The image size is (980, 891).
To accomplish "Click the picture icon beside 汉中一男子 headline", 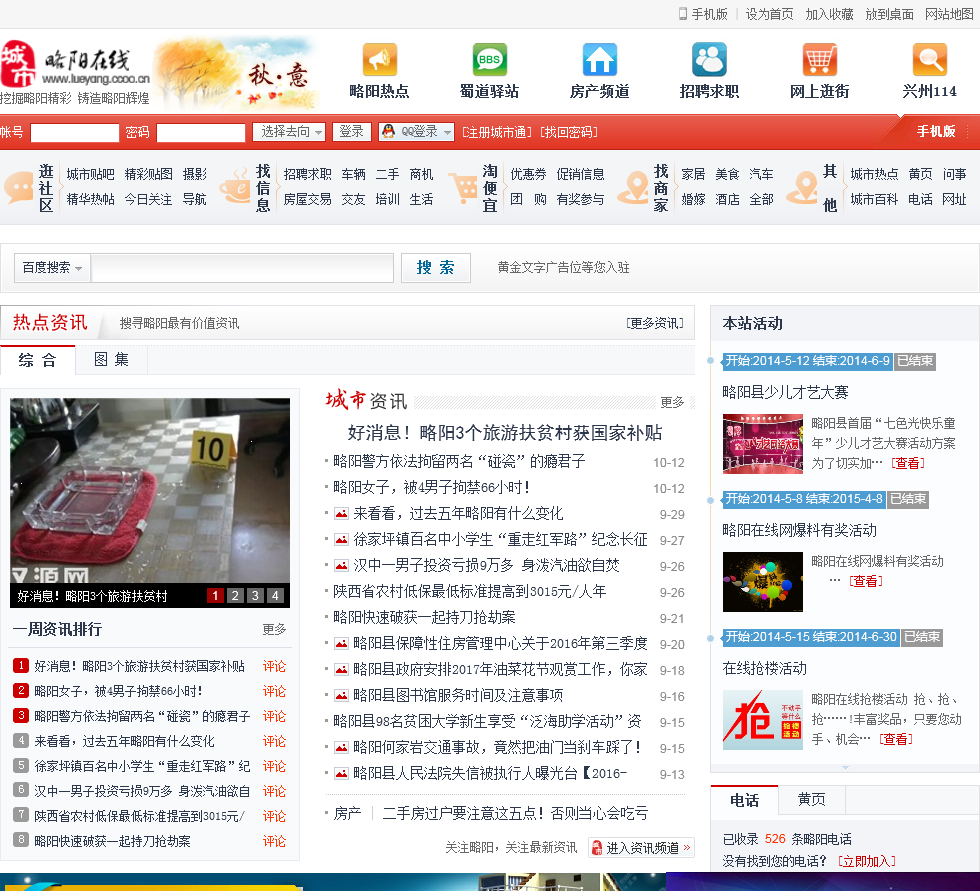I will tap(341, 566).
